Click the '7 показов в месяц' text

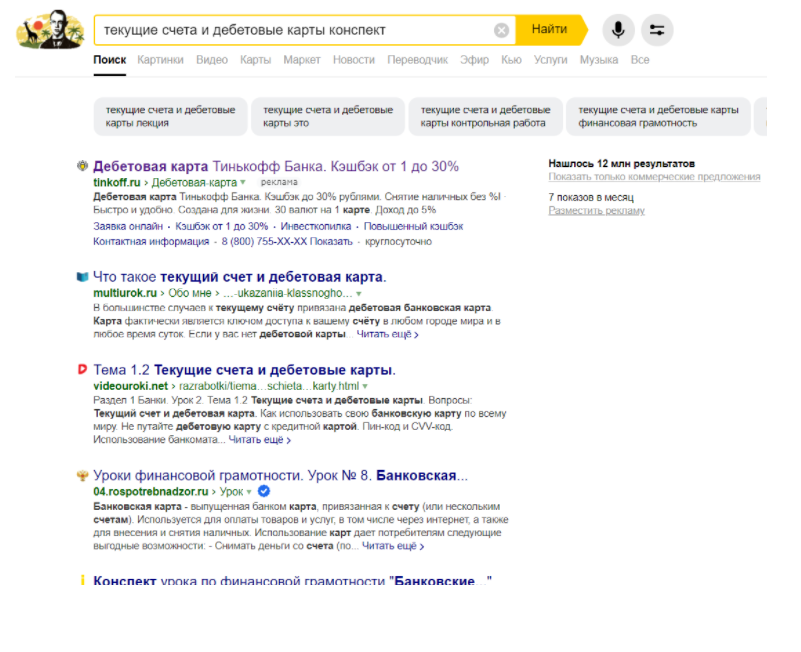(x=591, y=197)
